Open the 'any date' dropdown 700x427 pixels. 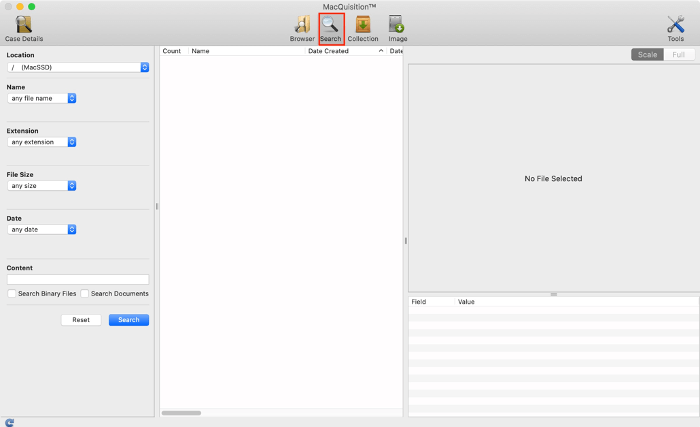42,229
